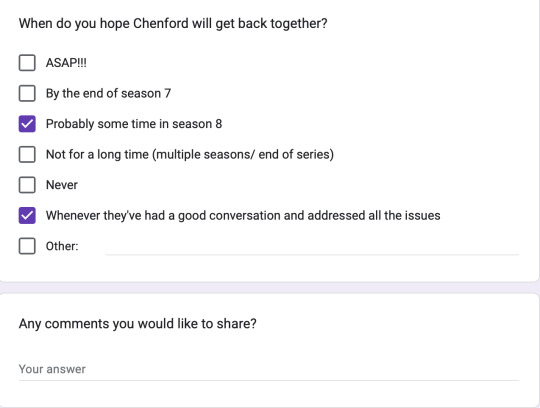Tick the ASAP!!! checkbox
Screen dimensions: 540x408
(x=27, y=63)
